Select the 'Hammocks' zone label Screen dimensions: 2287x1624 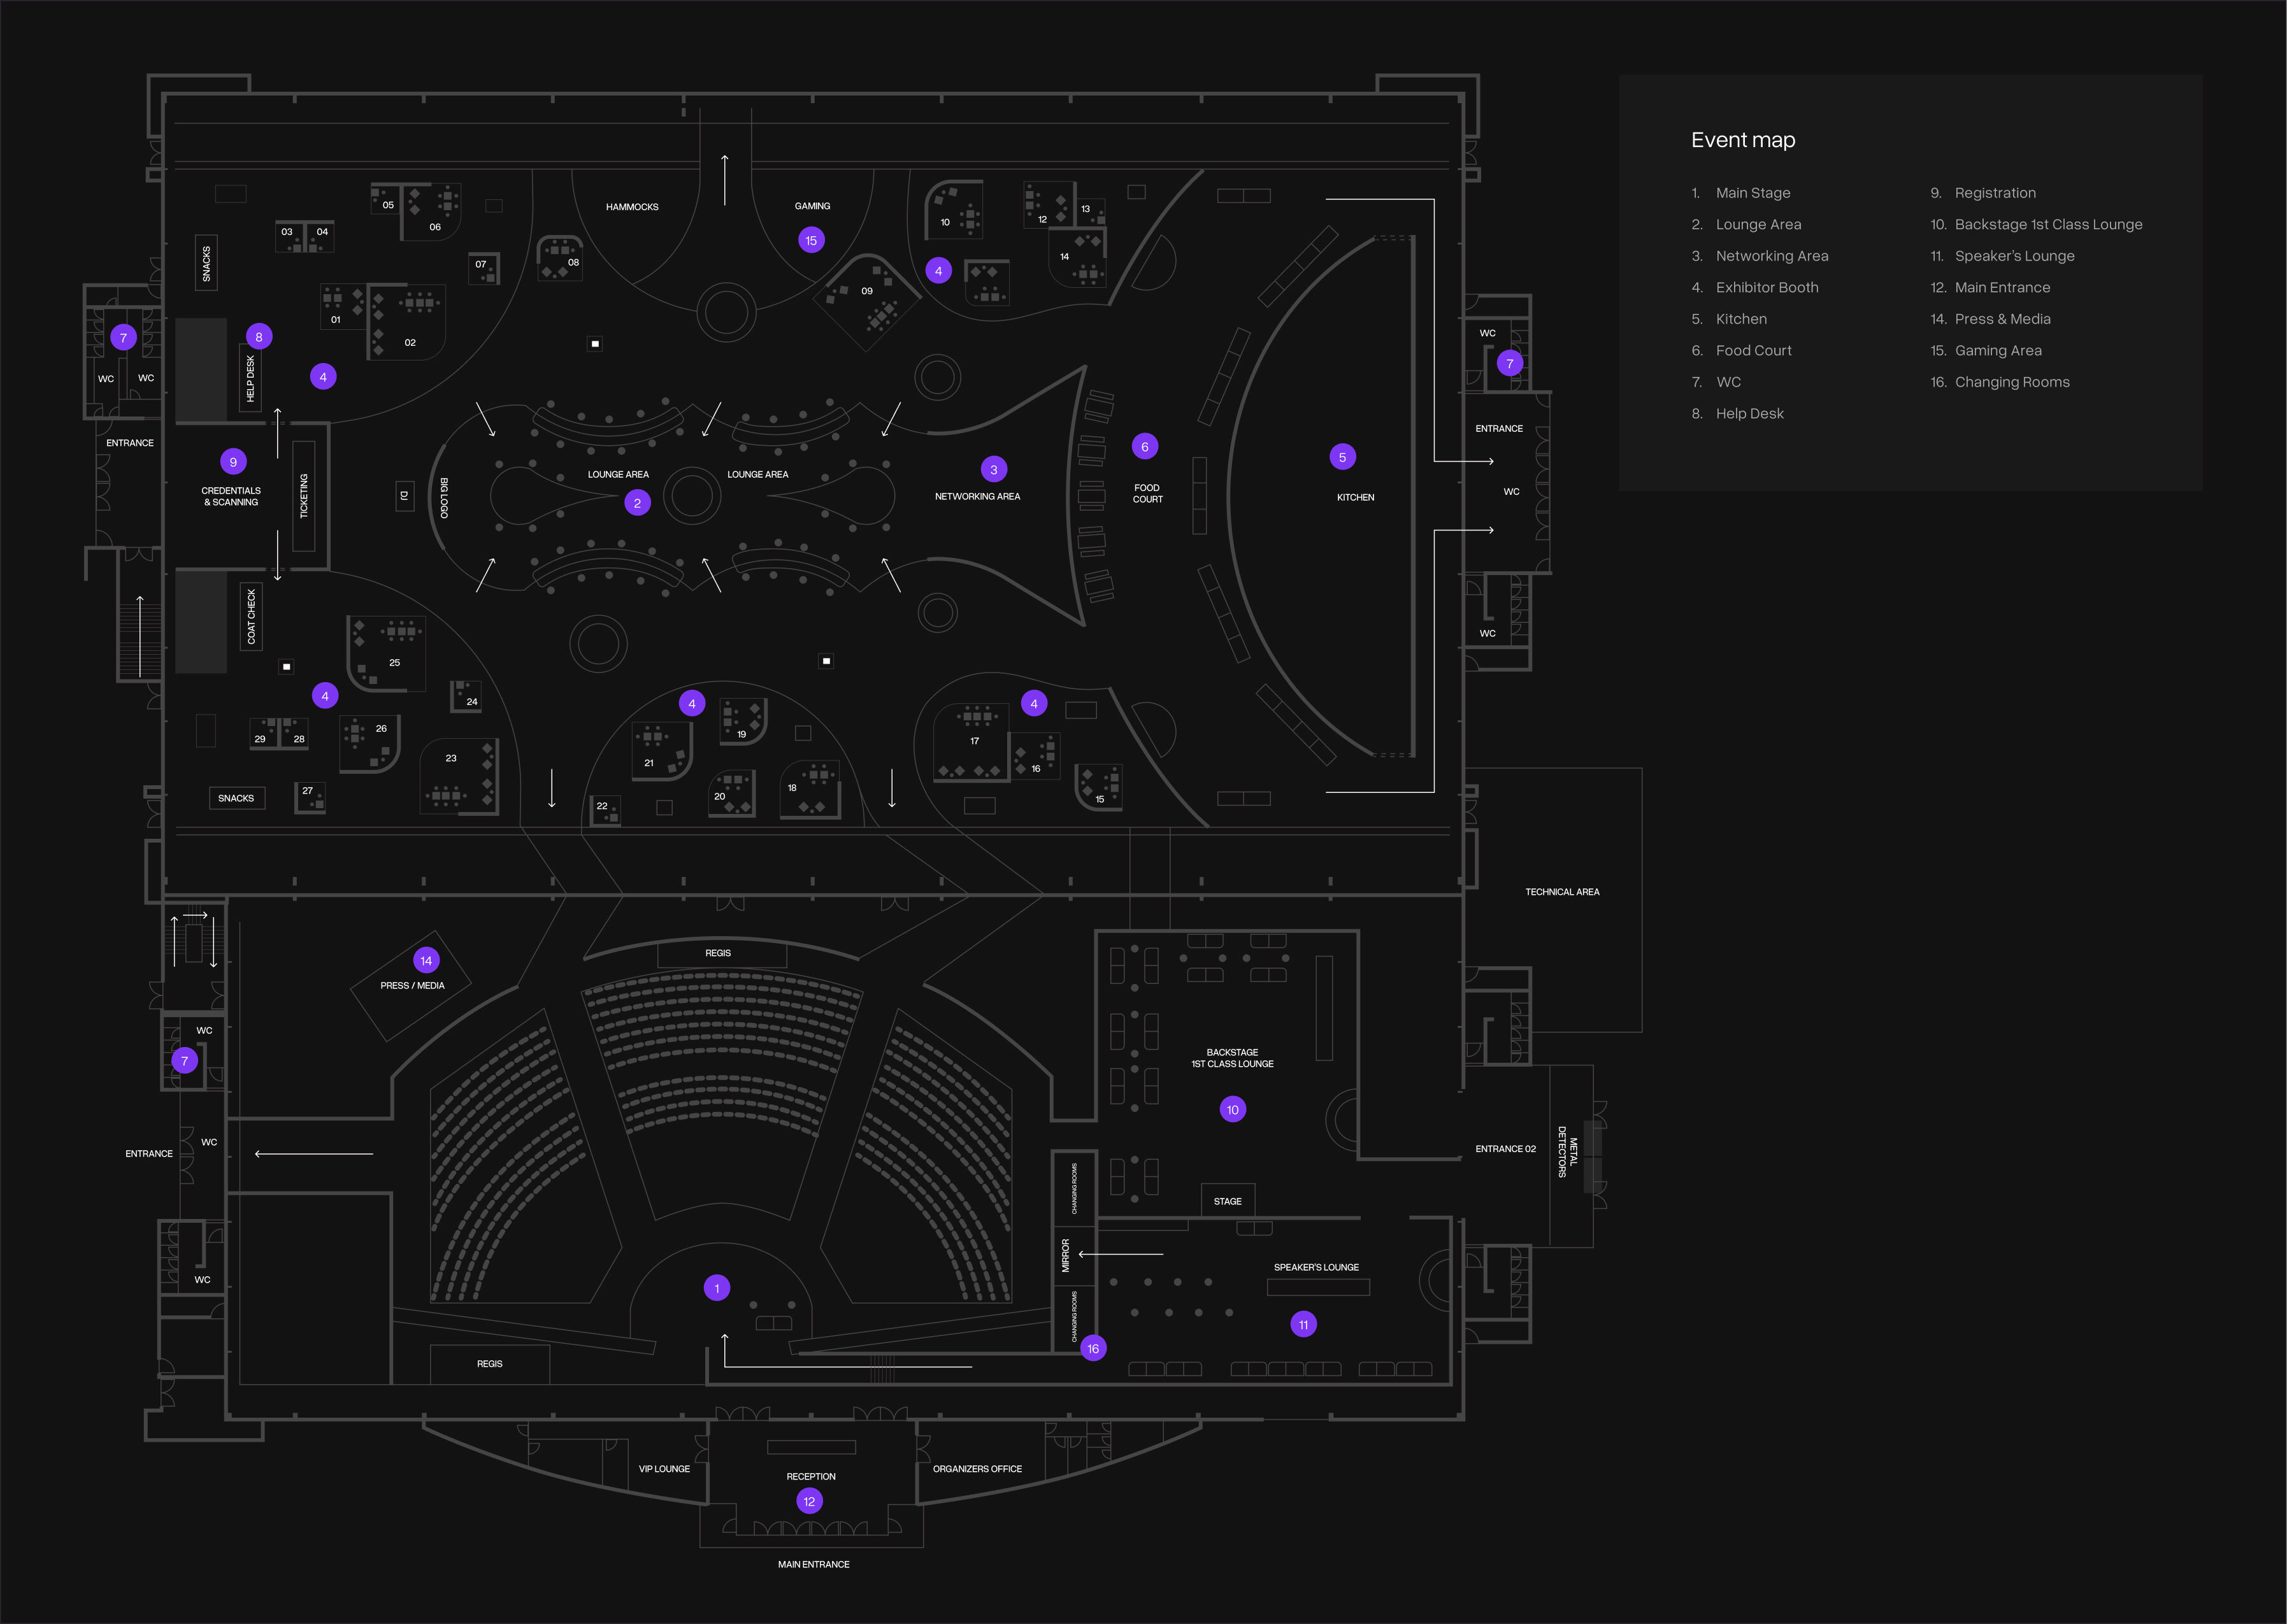coord(632,207)
